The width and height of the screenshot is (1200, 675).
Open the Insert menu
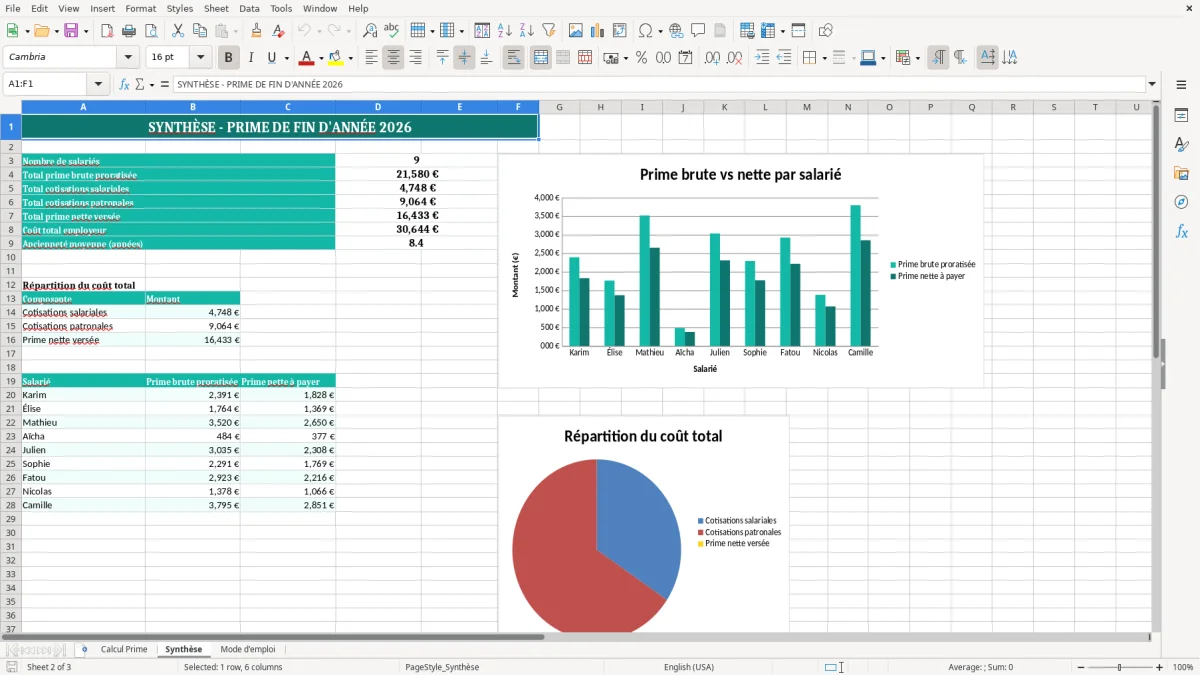(x=102, y=8)
